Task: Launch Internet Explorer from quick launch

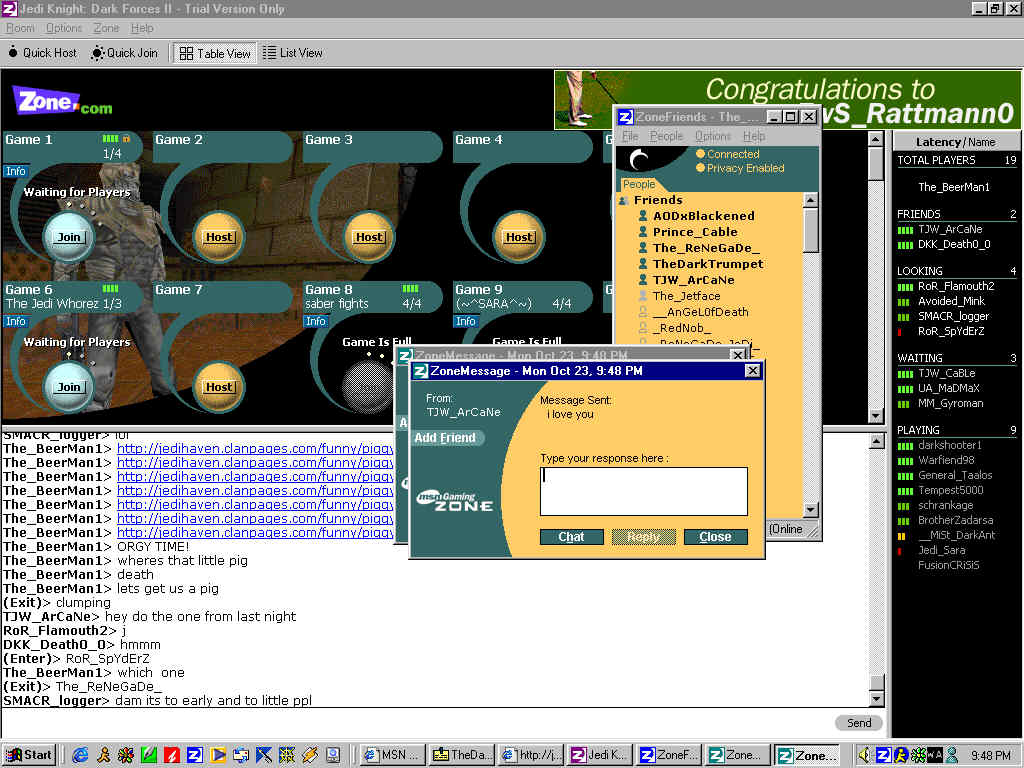Action: click(80, 756)
